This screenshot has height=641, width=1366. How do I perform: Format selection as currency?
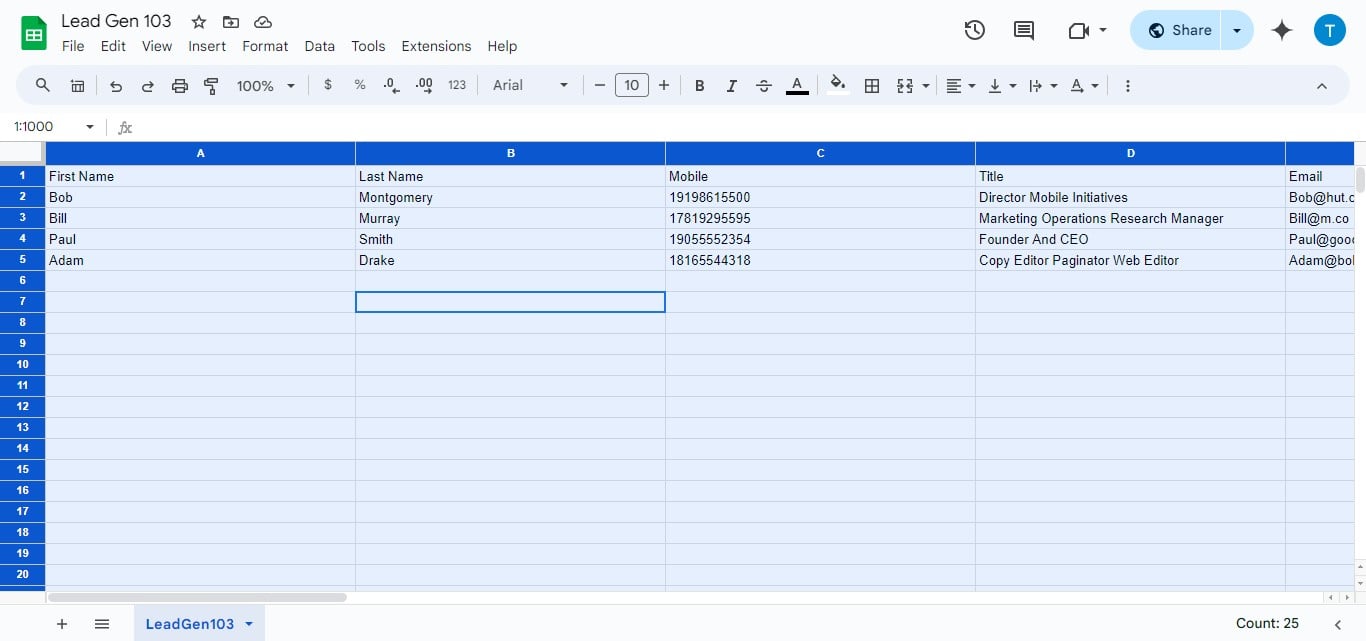(x=328, y=85)
